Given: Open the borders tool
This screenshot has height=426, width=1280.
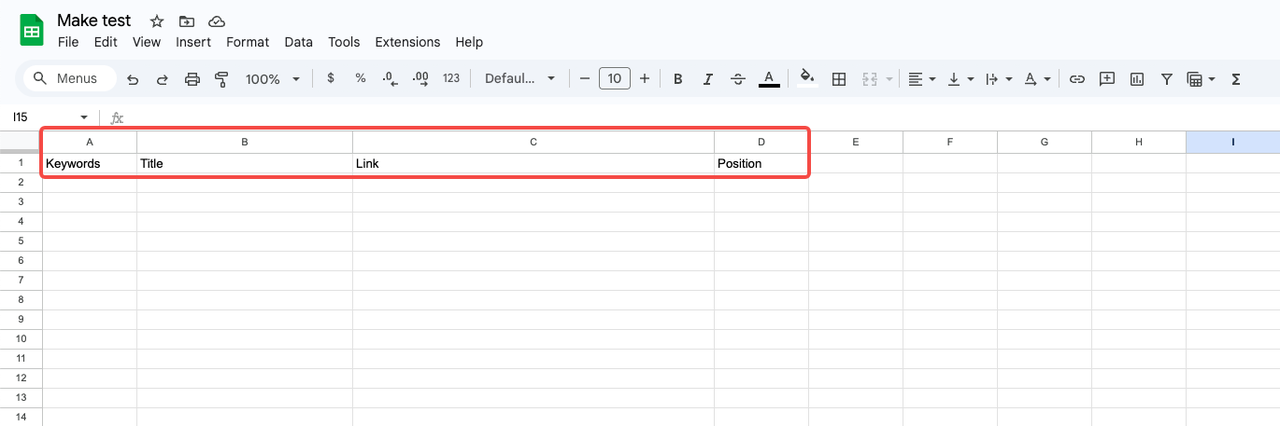Looking at the screenshot, I should [x=839, y=79].
